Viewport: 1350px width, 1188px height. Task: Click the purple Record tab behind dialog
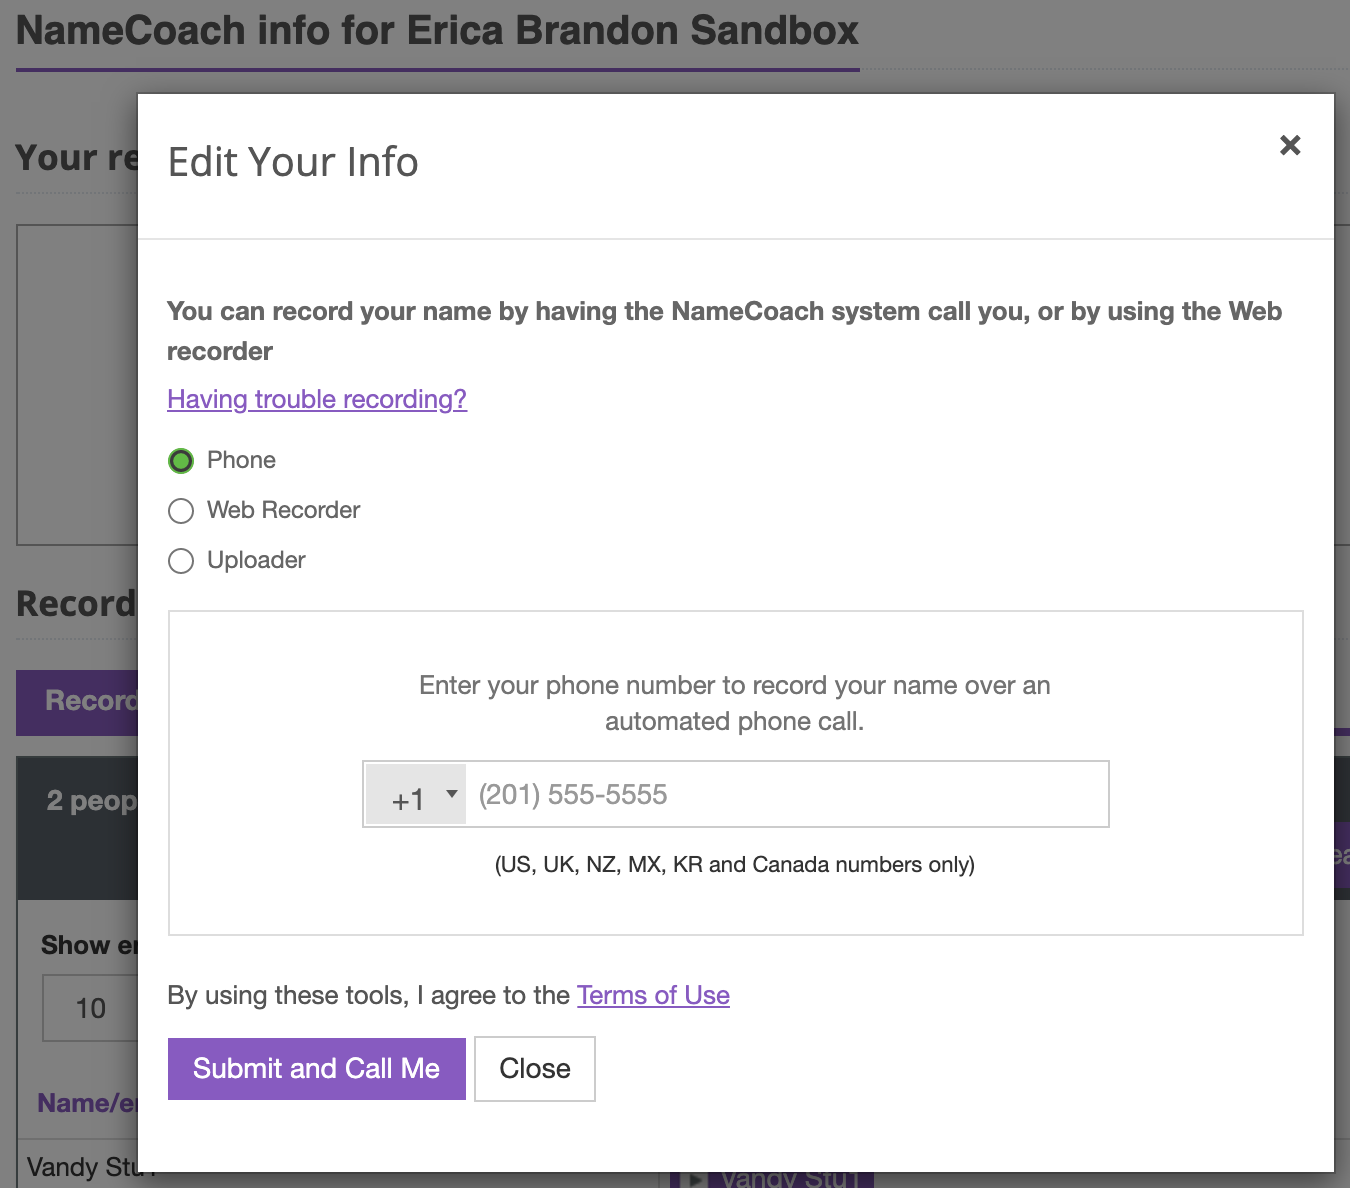77,702
